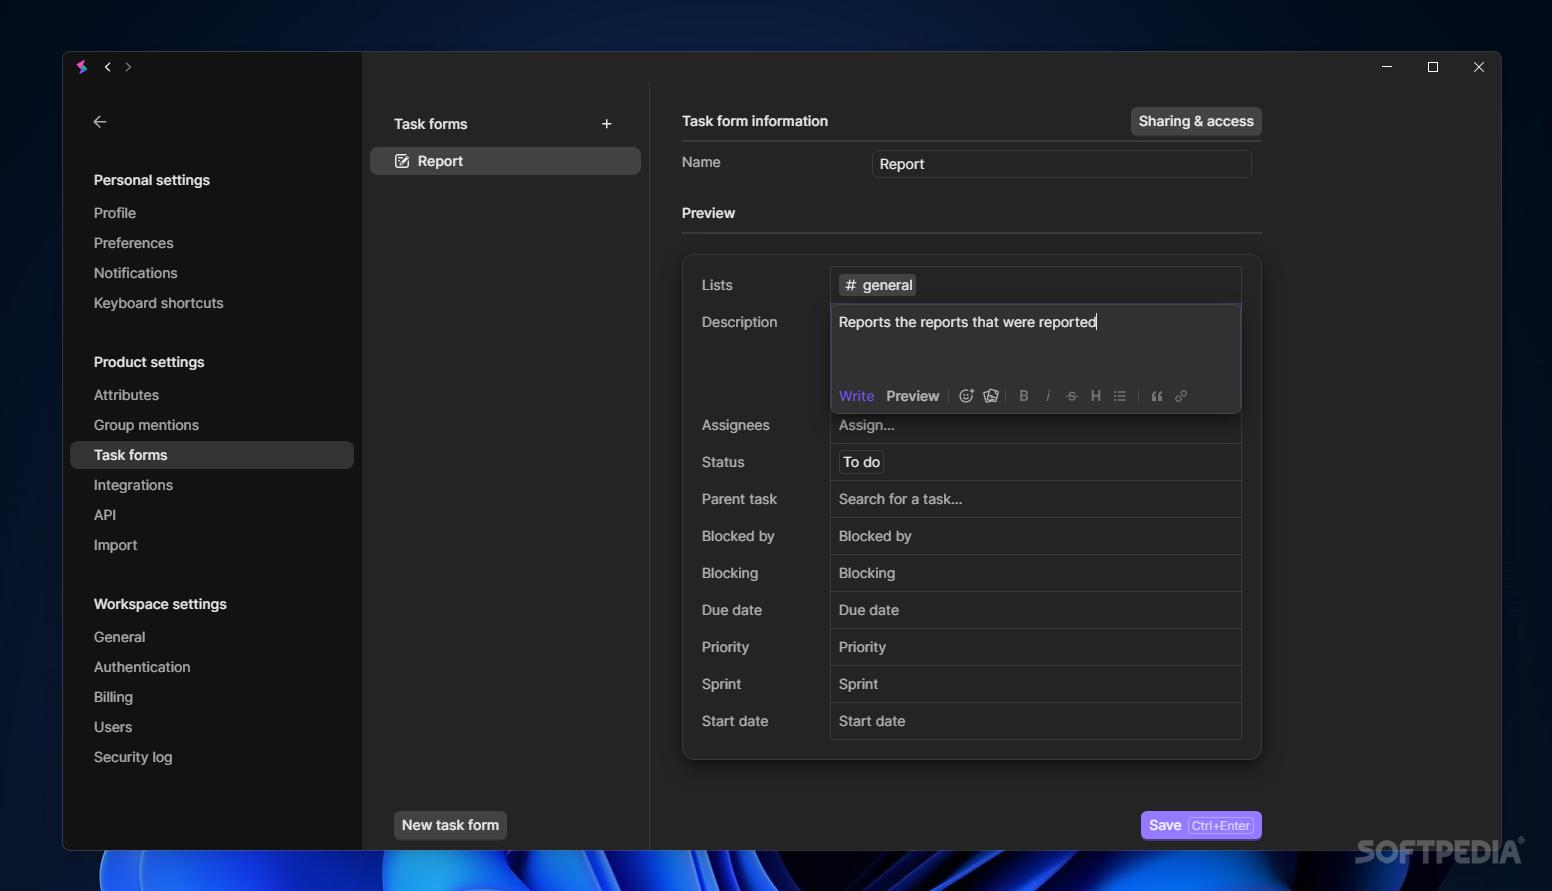Click inside the description text area
This screenshot has height=891, width=1552.
point(1036,342)
